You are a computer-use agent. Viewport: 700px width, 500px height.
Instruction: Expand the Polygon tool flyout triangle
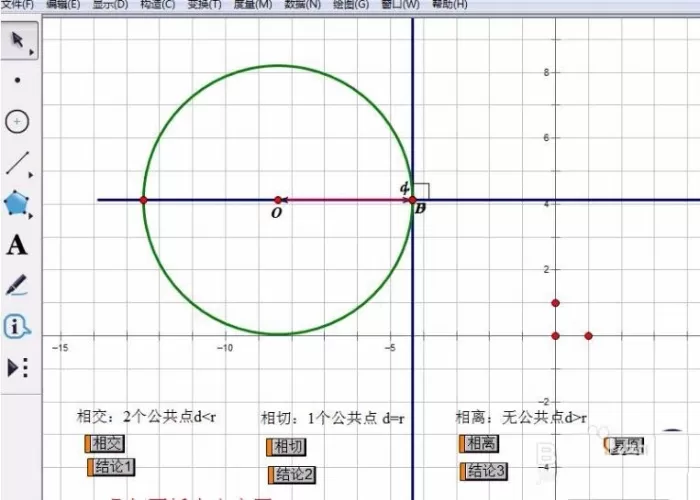[31, 216]
